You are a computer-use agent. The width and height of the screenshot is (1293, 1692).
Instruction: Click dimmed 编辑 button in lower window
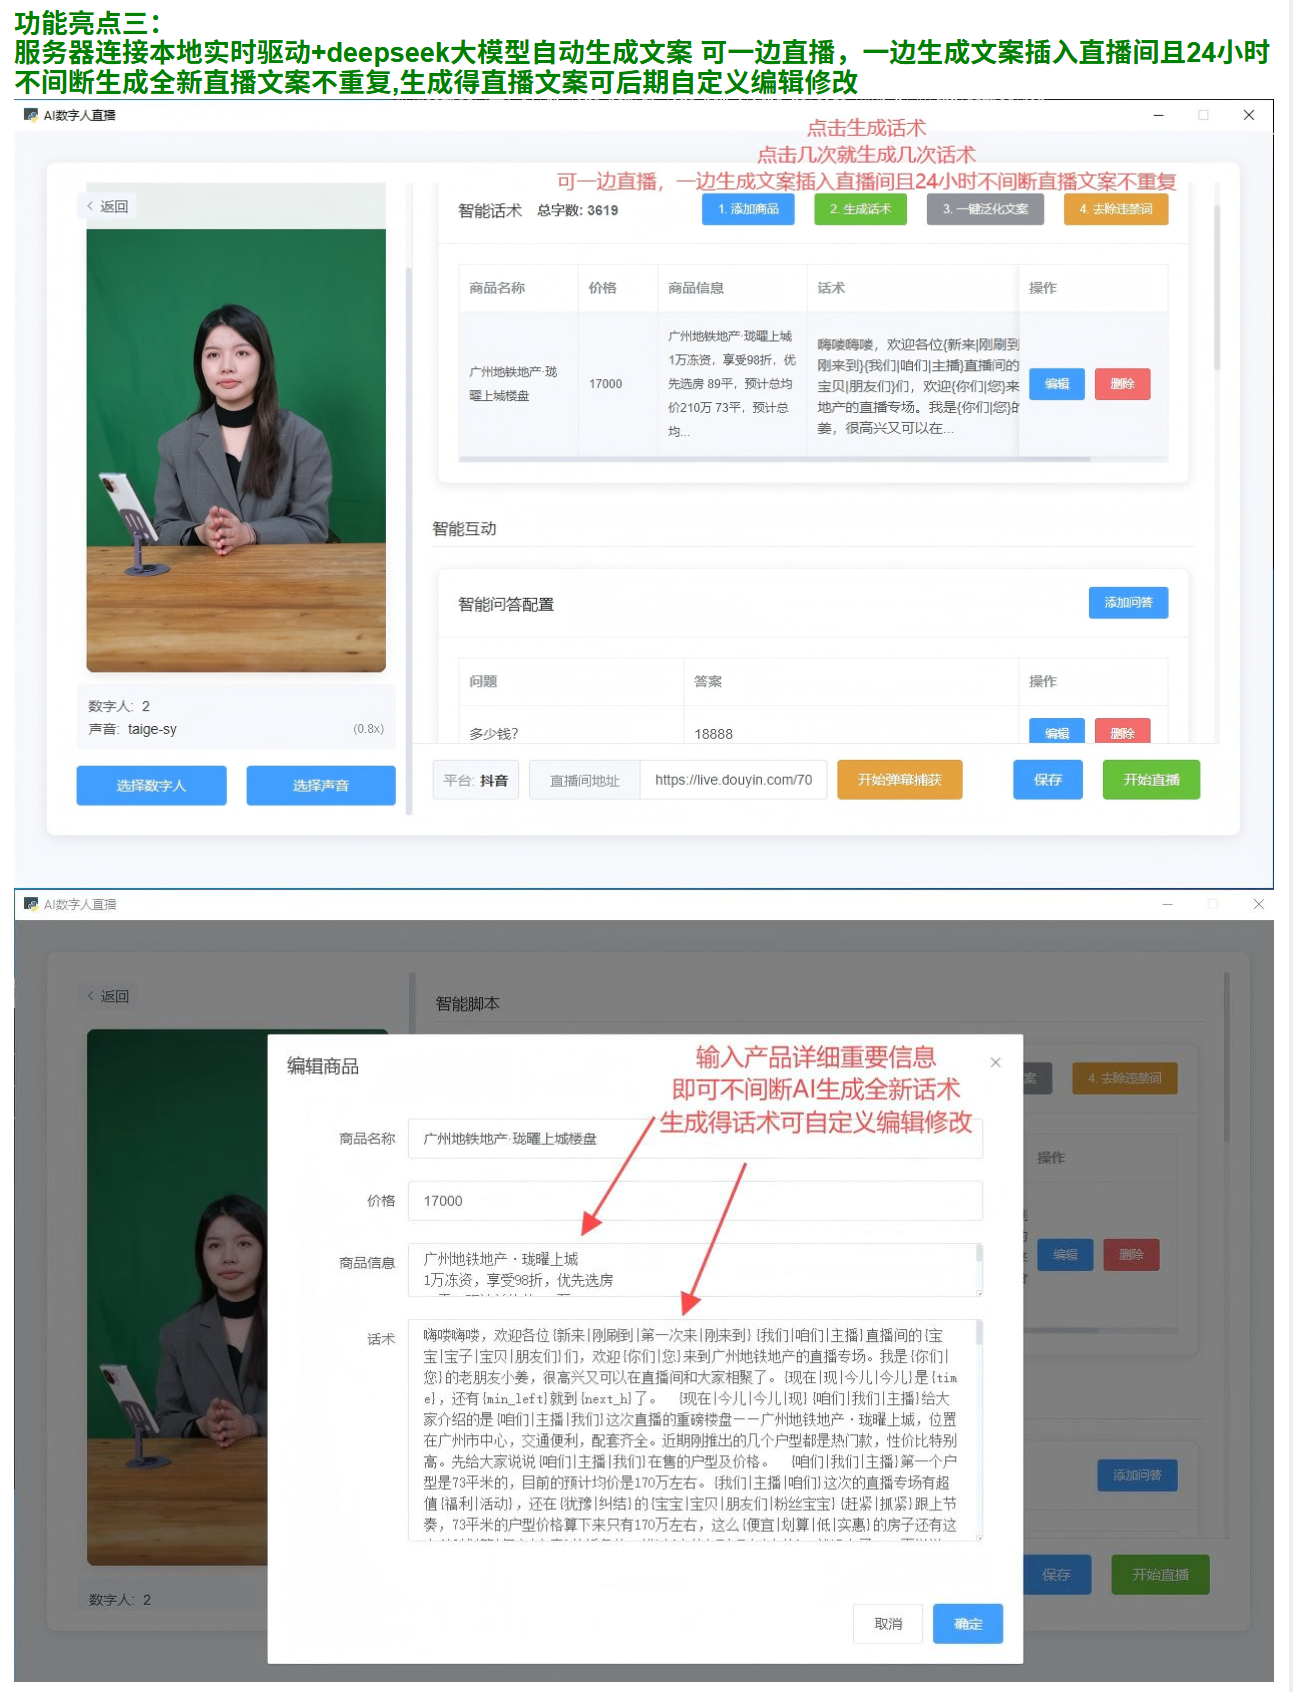[x=1065, y=1254]
